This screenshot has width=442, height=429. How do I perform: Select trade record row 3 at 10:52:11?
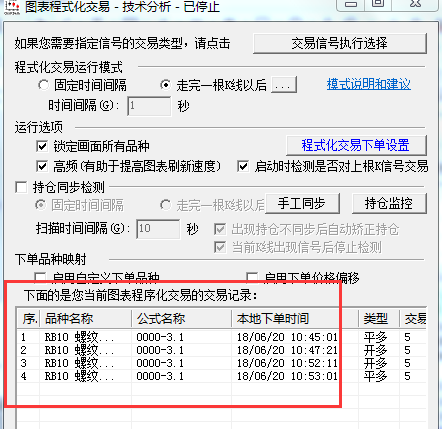[221, 363]
